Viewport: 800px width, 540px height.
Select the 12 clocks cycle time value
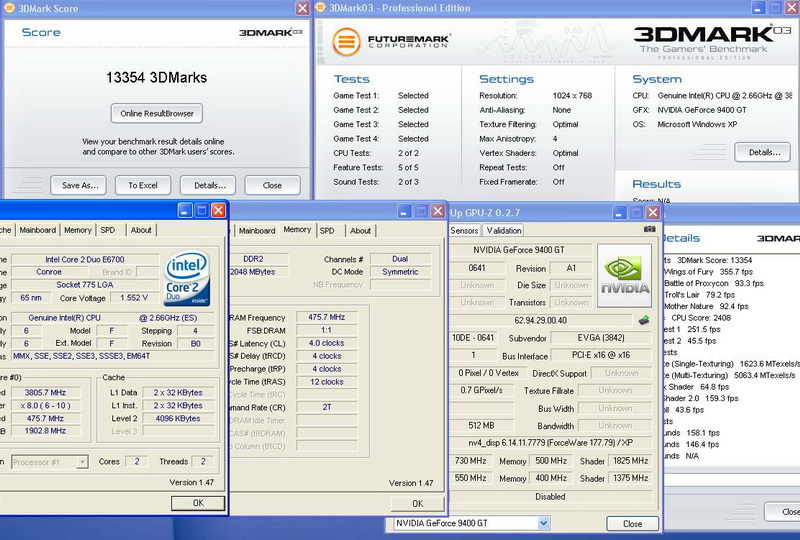pos(327,382)
